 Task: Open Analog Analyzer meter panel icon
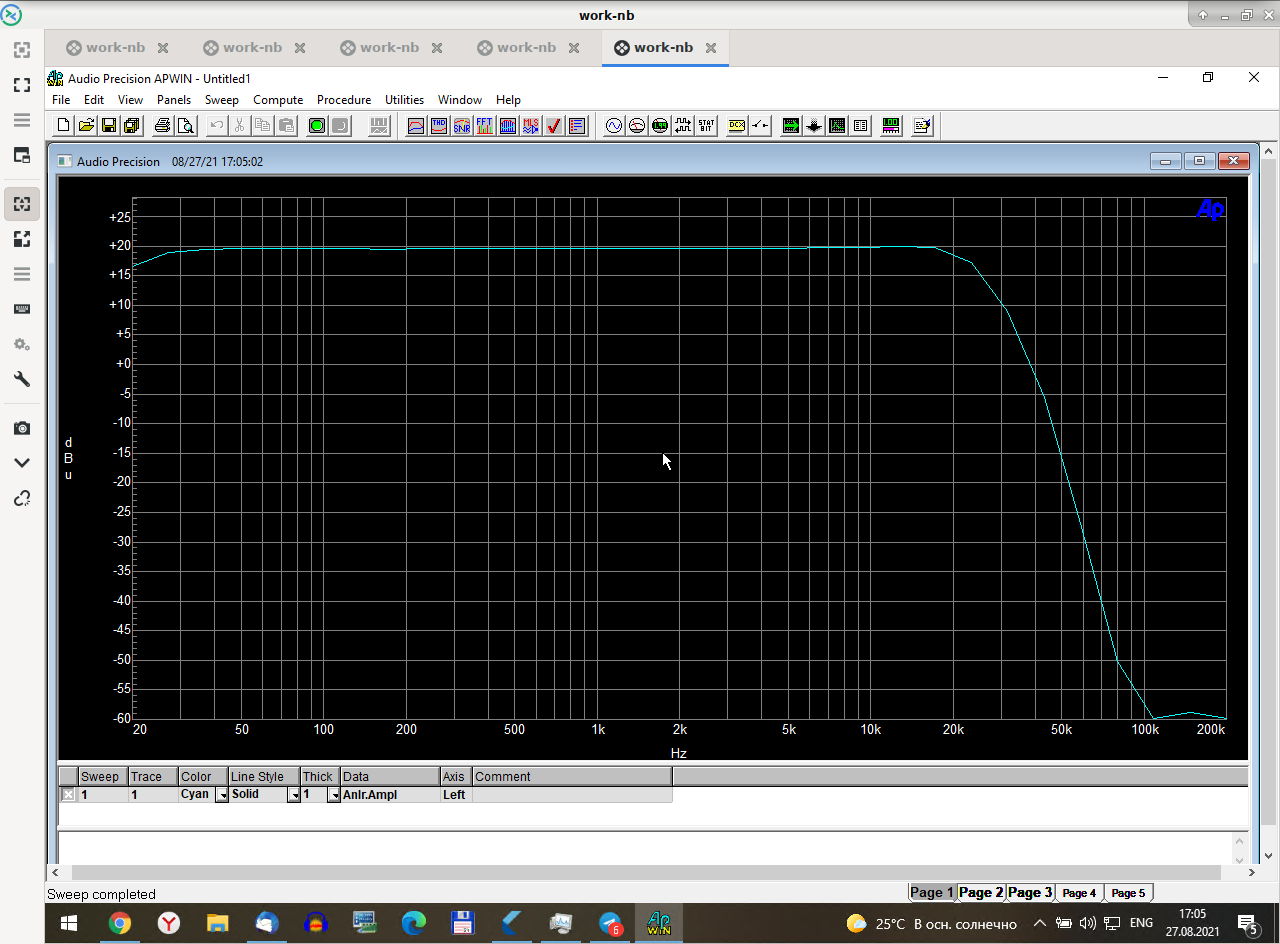tap(637, 125)
